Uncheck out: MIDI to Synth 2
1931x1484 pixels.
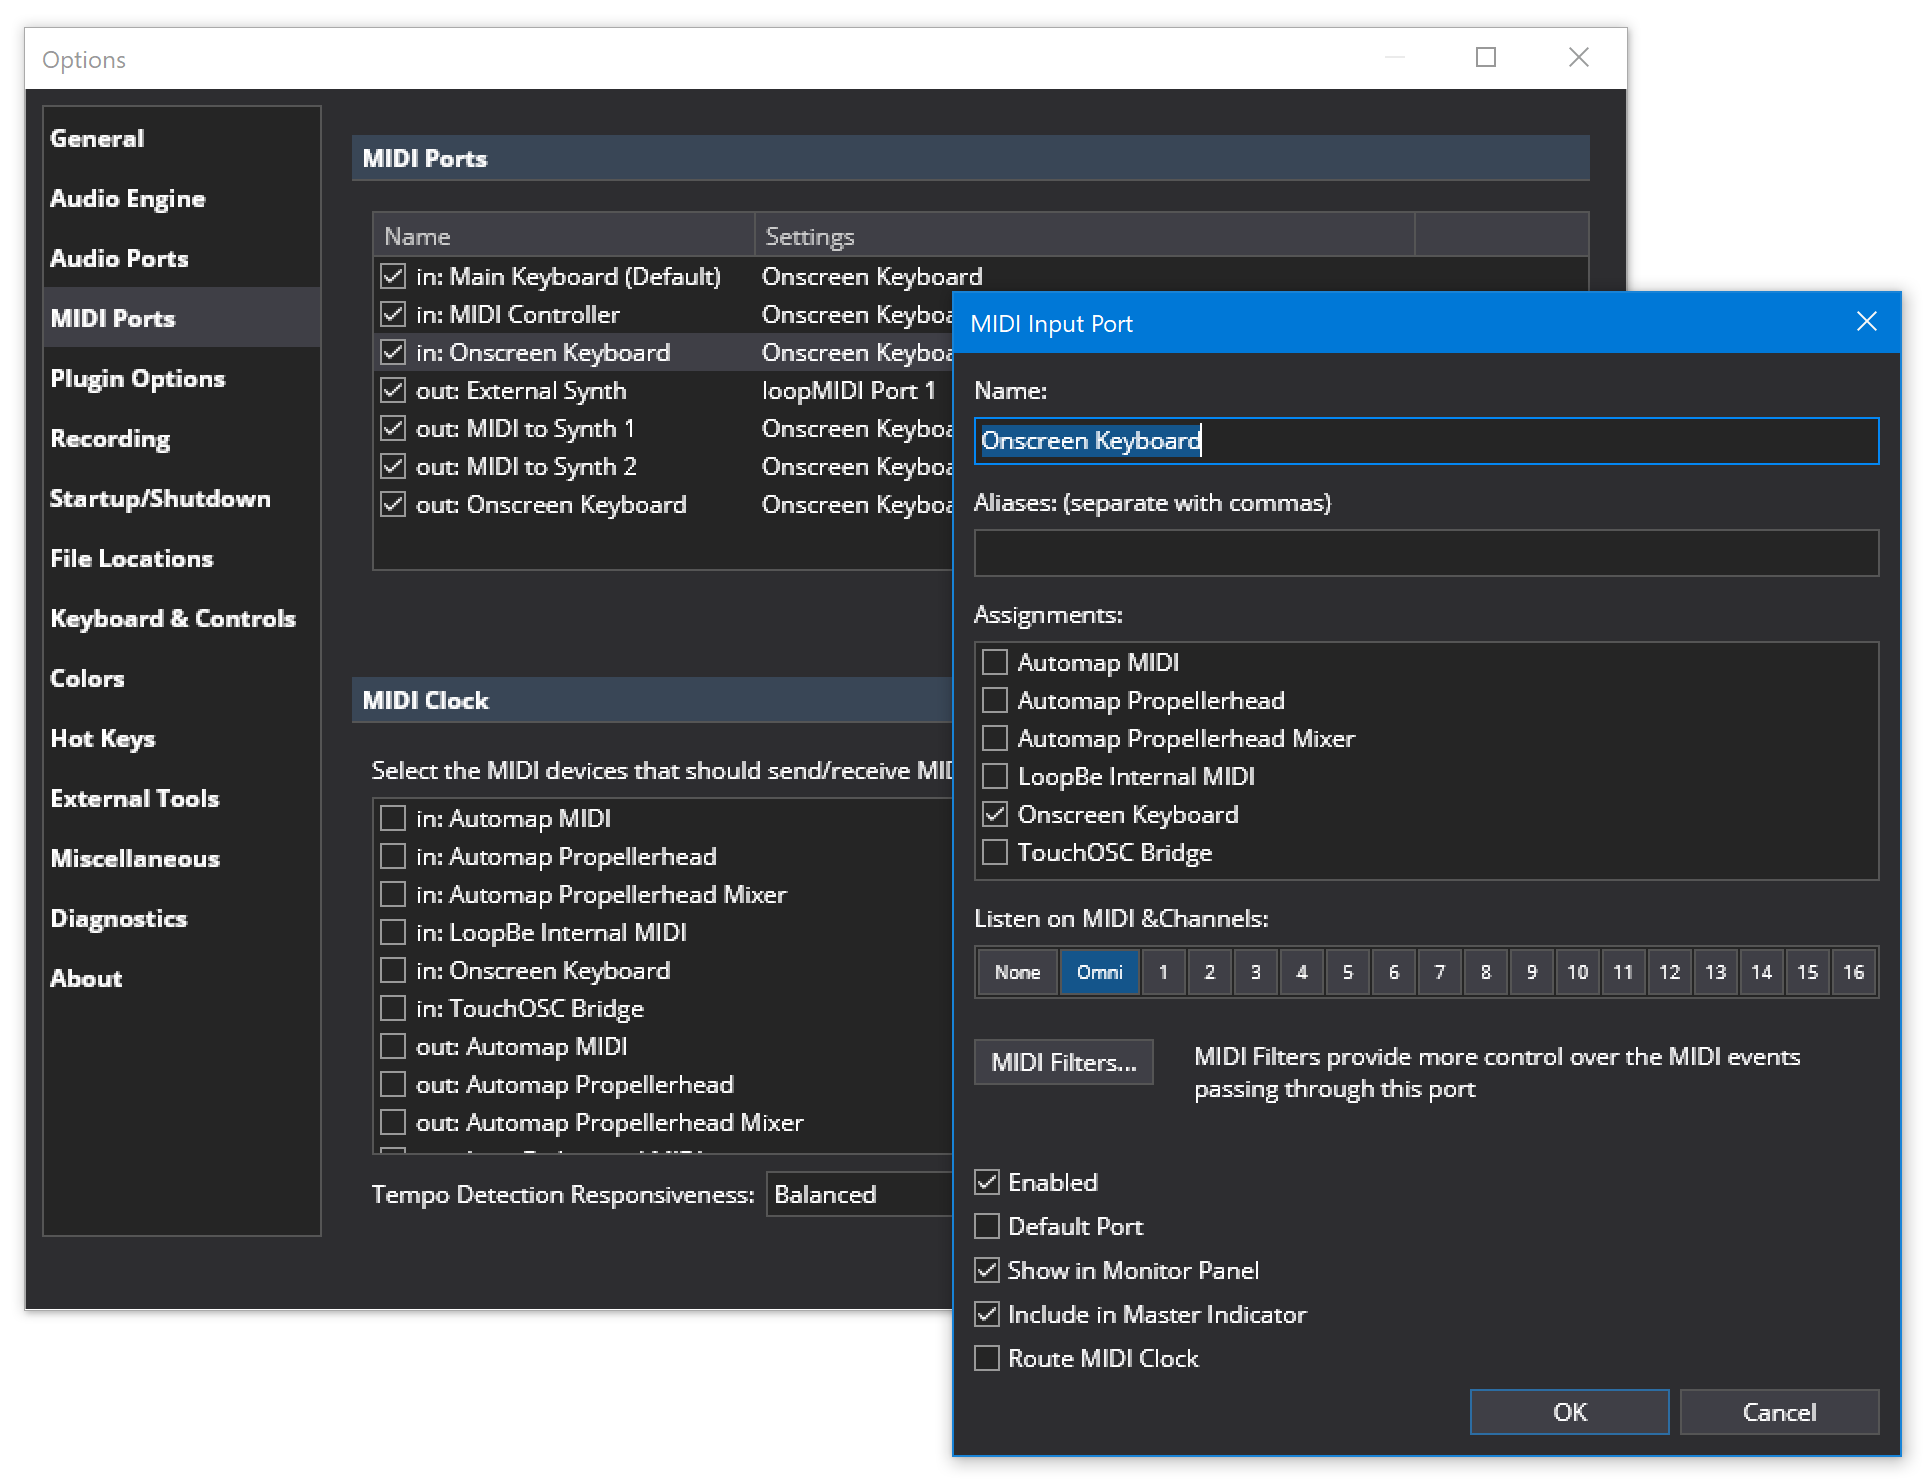click(393, 466)
